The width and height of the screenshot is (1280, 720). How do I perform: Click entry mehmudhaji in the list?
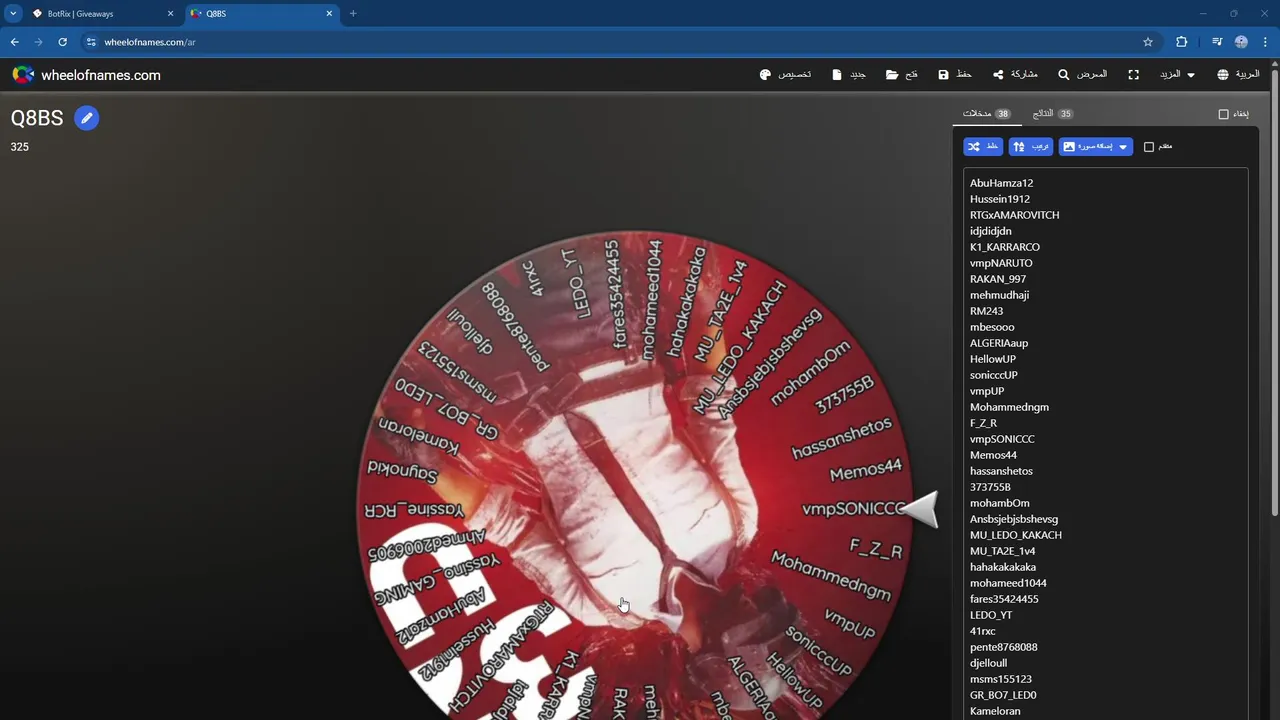999,295
